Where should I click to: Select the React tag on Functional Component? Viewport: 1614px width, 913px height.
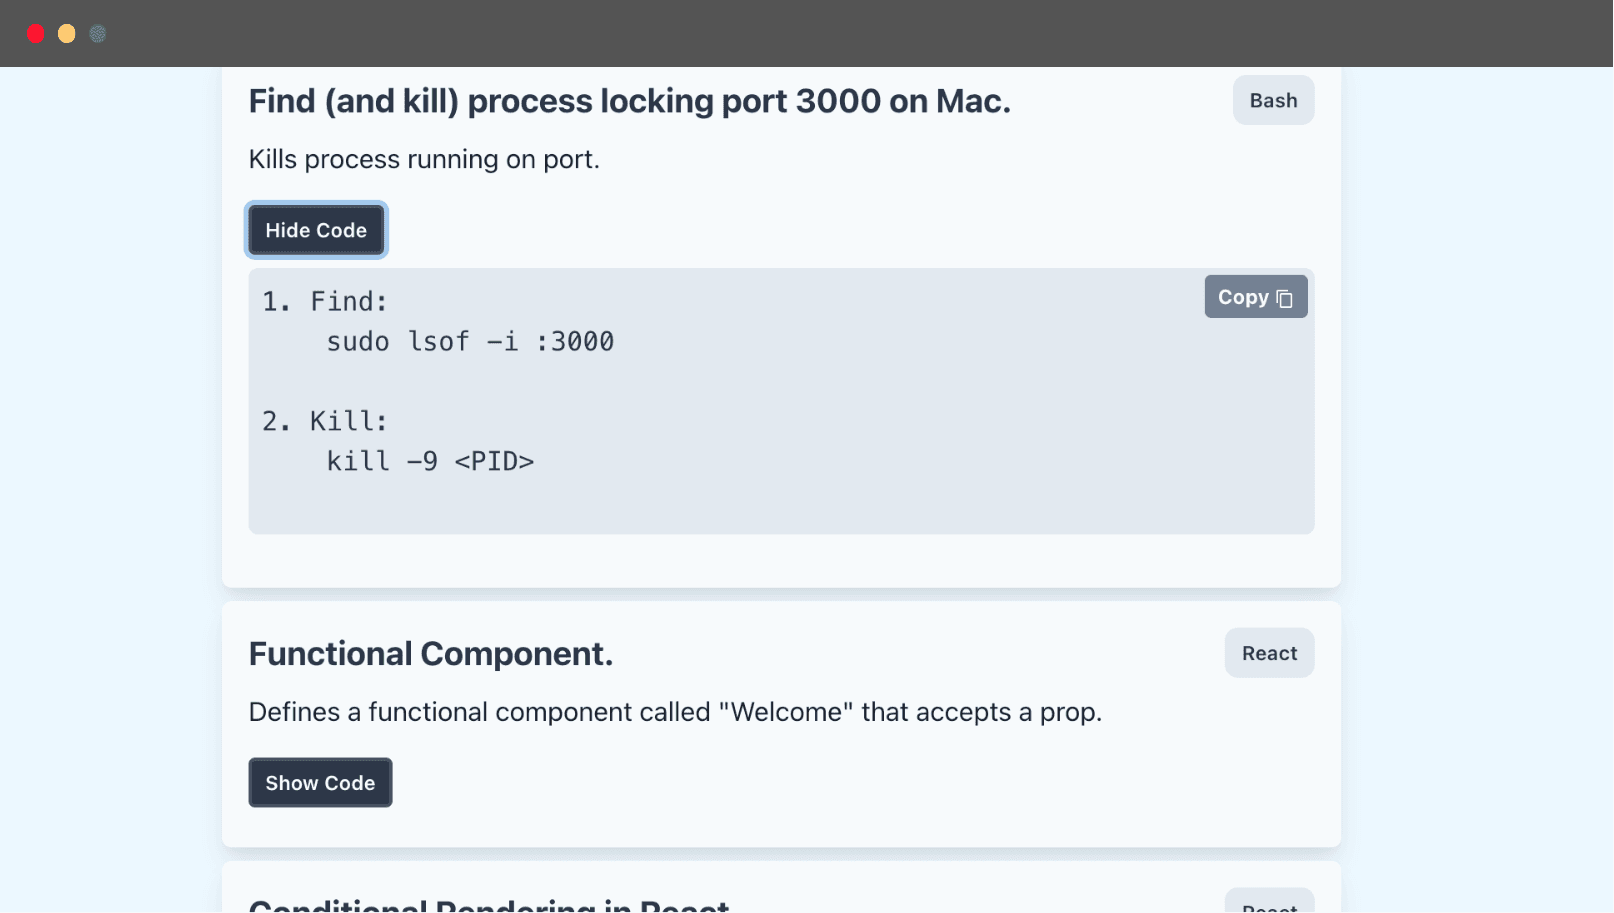tap(1269, 653)
